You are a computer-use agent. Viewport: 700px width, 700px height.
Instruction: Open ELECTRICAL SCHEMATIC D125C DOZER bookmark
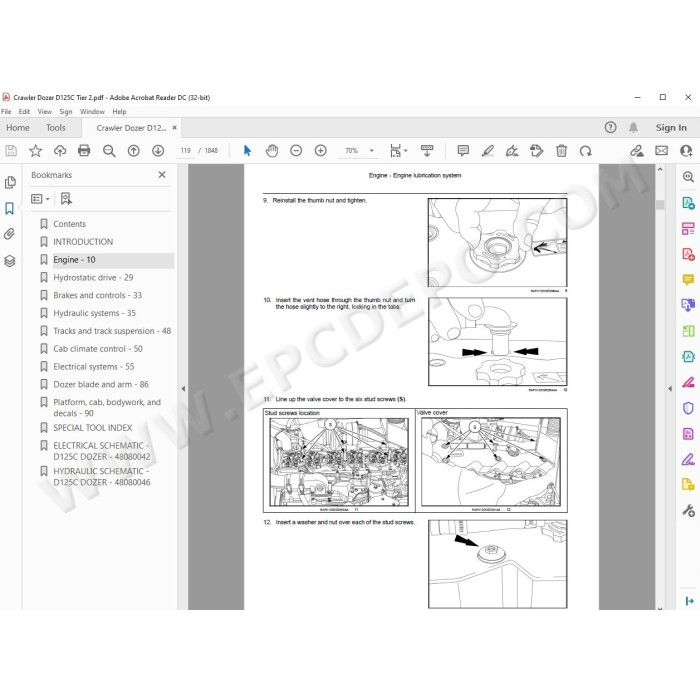click(102, 451)
